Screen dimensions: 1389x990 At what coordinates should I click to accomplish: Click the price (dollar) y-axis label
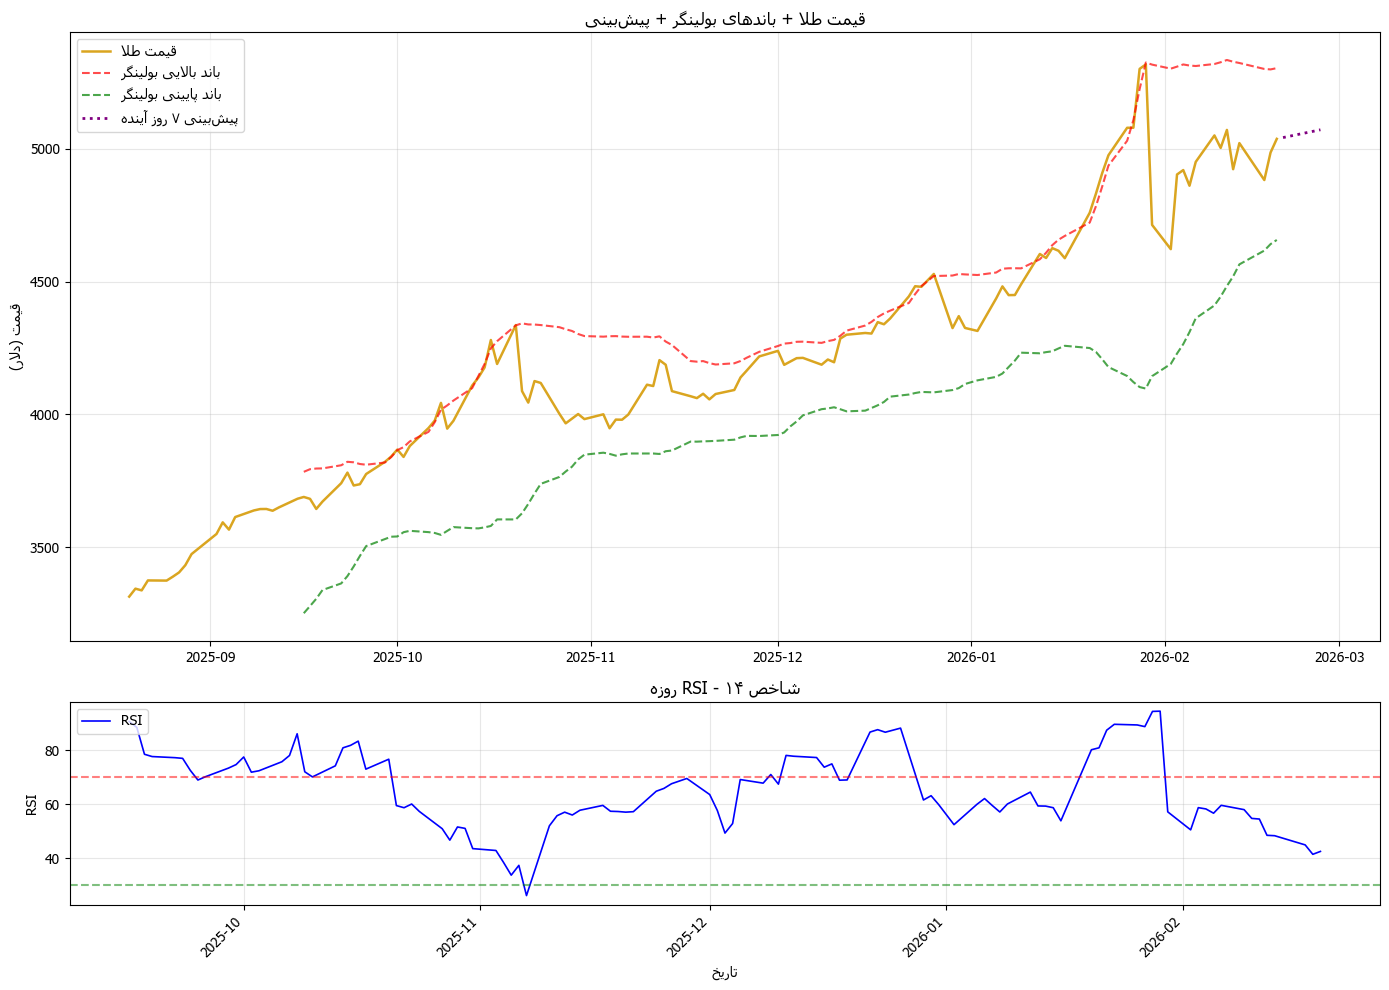tap(16, 337)
